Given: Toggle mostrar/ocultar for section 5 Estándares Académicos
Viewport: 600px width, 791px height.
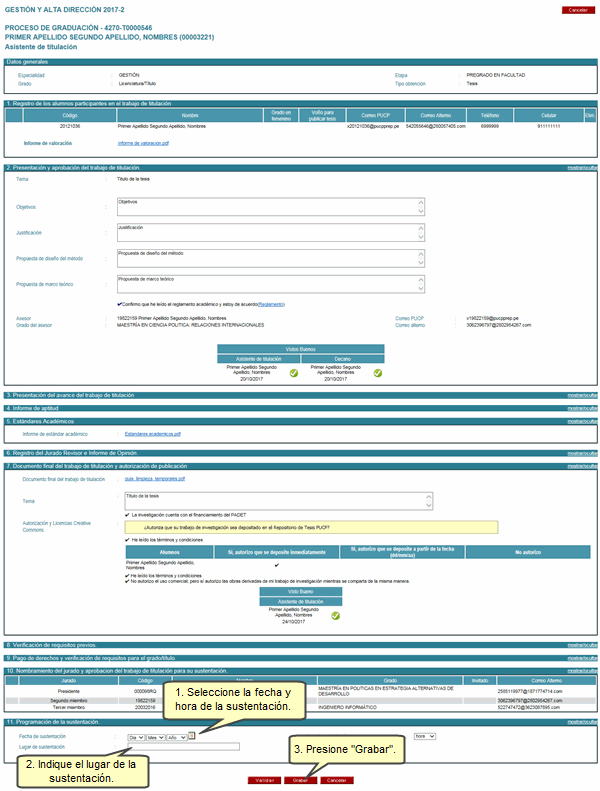Looking at the screenshot, I should (582, 421).
